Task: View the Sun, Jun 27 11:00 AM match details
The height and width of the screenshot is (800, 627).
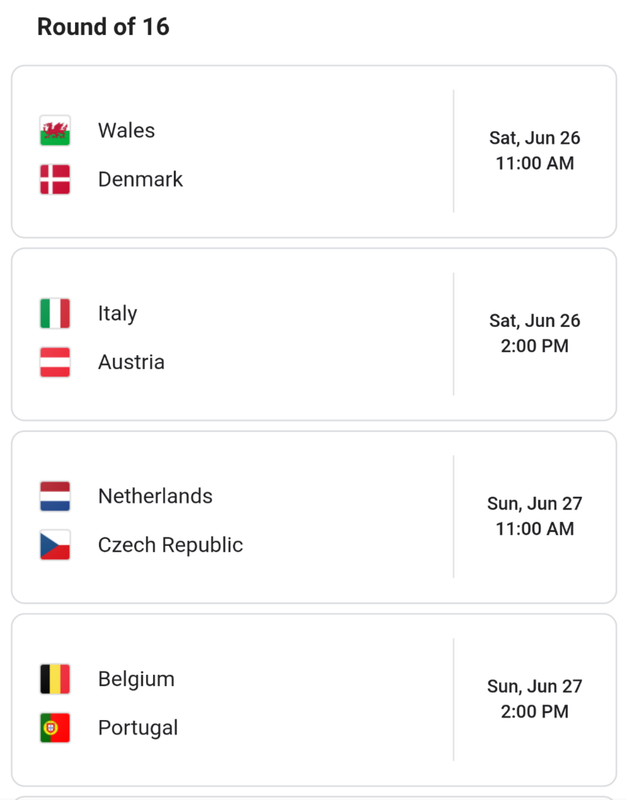Action: [x=535, y=516]
